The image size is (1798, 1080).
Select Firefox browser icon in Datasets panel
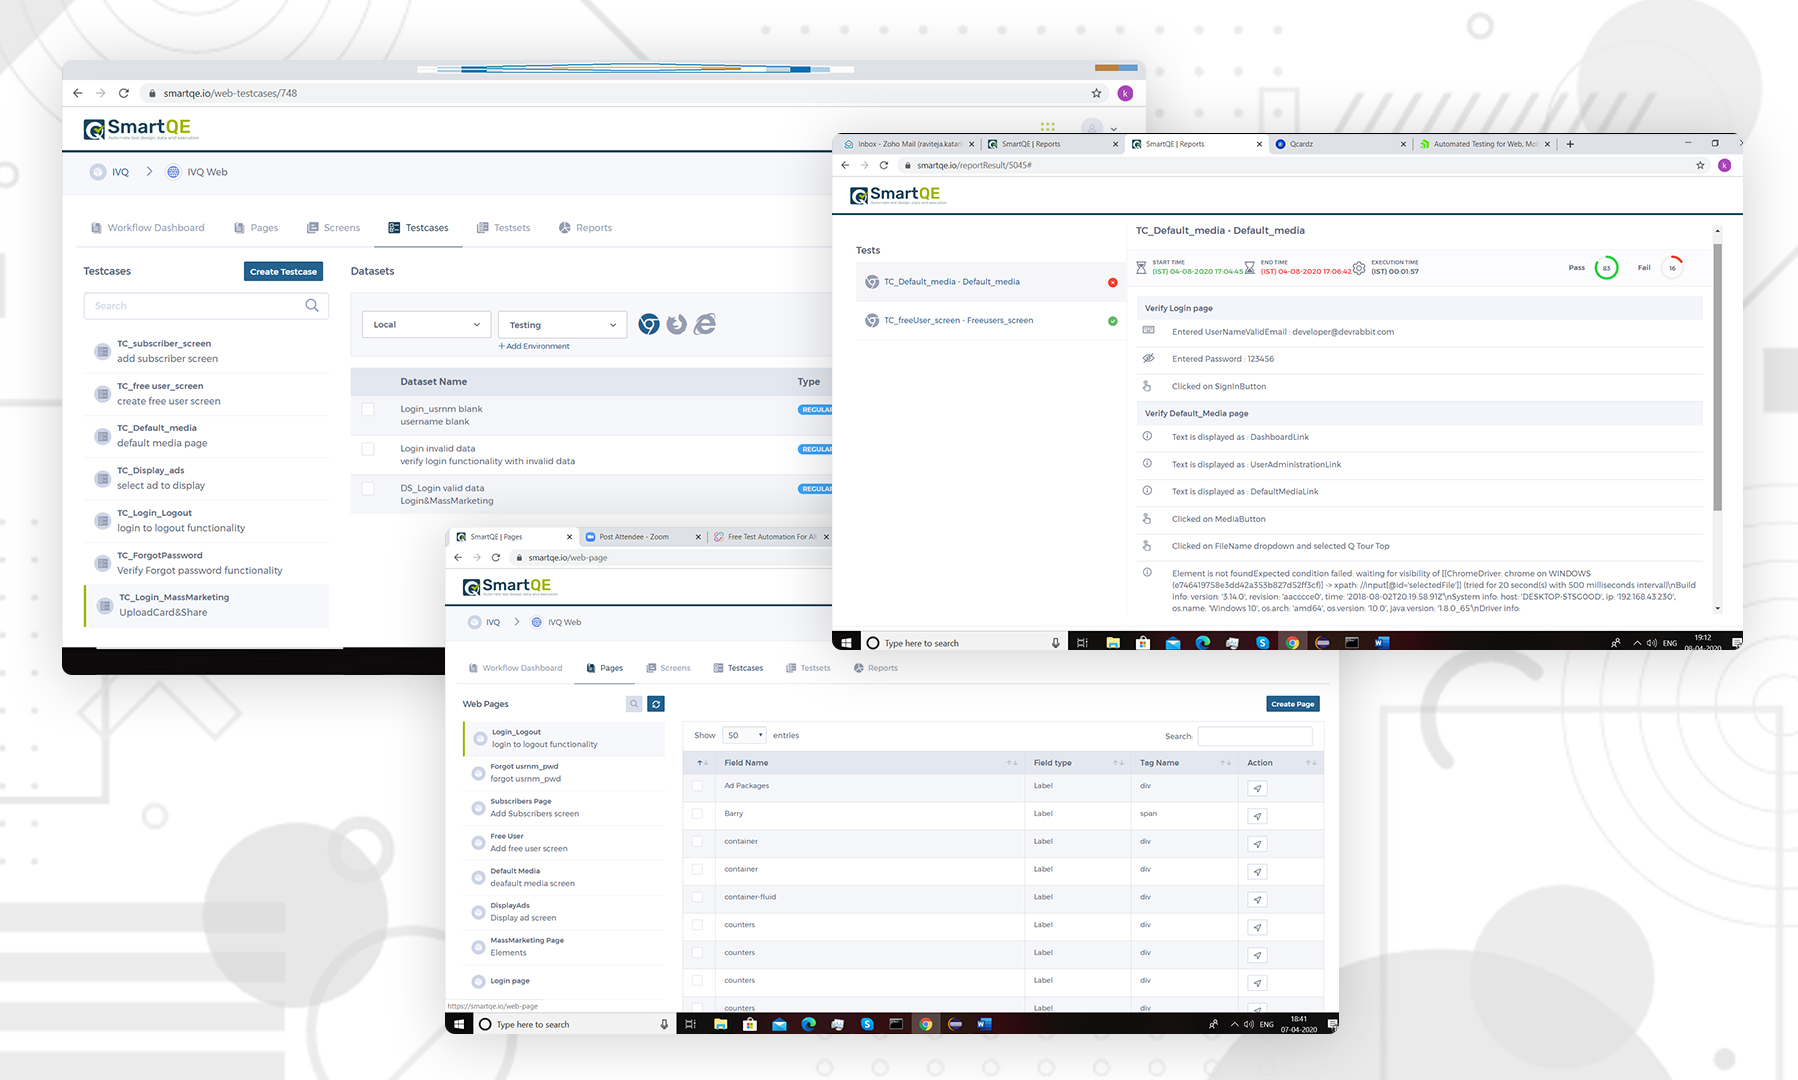677,324
